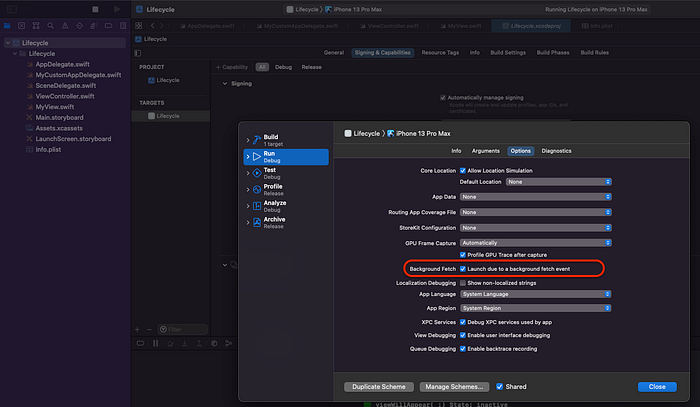
Task: Select Main.storyboard in navigator
Action: [59, 117]
